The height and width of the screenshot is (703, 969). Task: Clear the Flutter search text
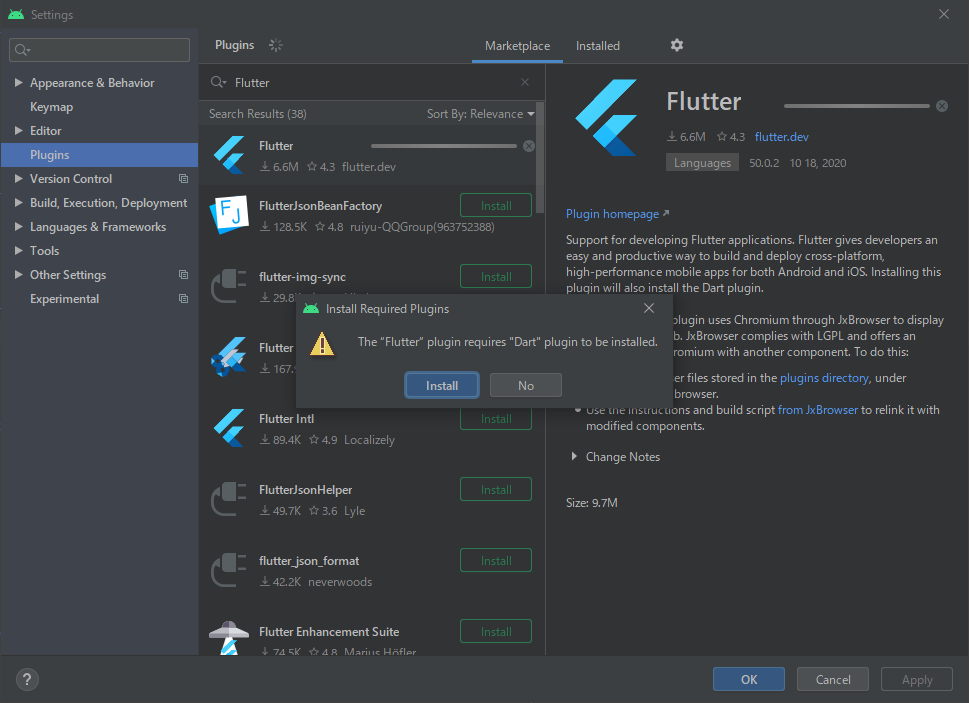tap(525, 82)
